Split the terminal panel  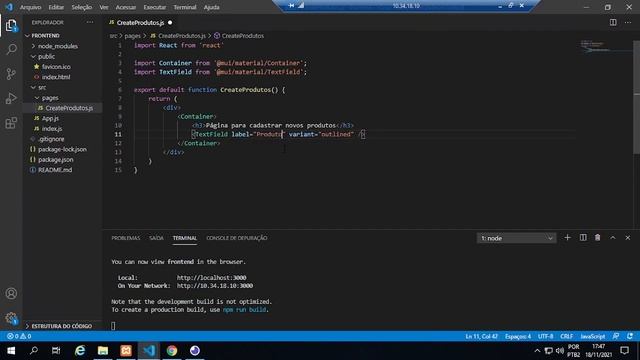tap(583, 238)
